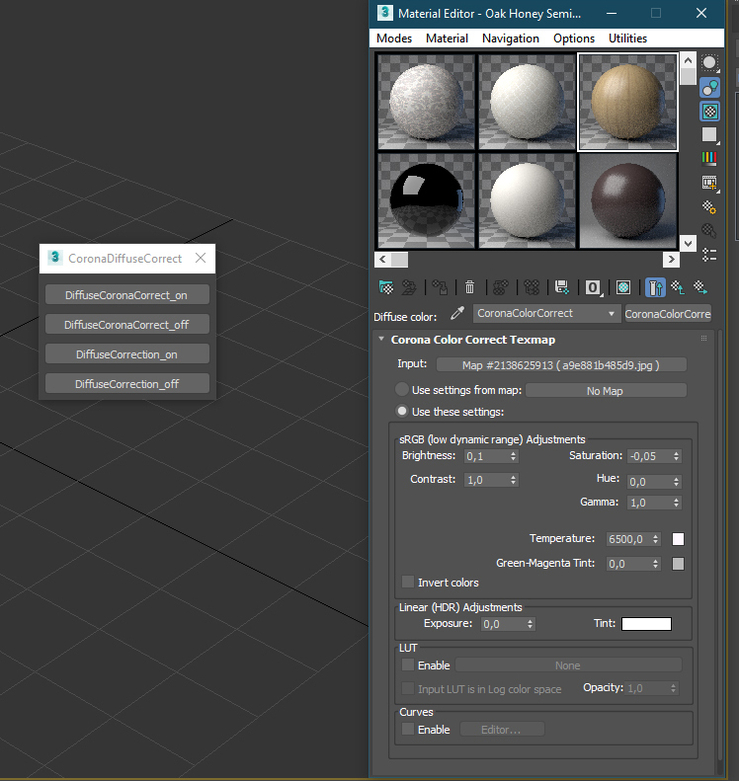Enable the LUT checkbox
Viewport: 739px width, 781px height.
pyautogui.click(x=408, y=665)
